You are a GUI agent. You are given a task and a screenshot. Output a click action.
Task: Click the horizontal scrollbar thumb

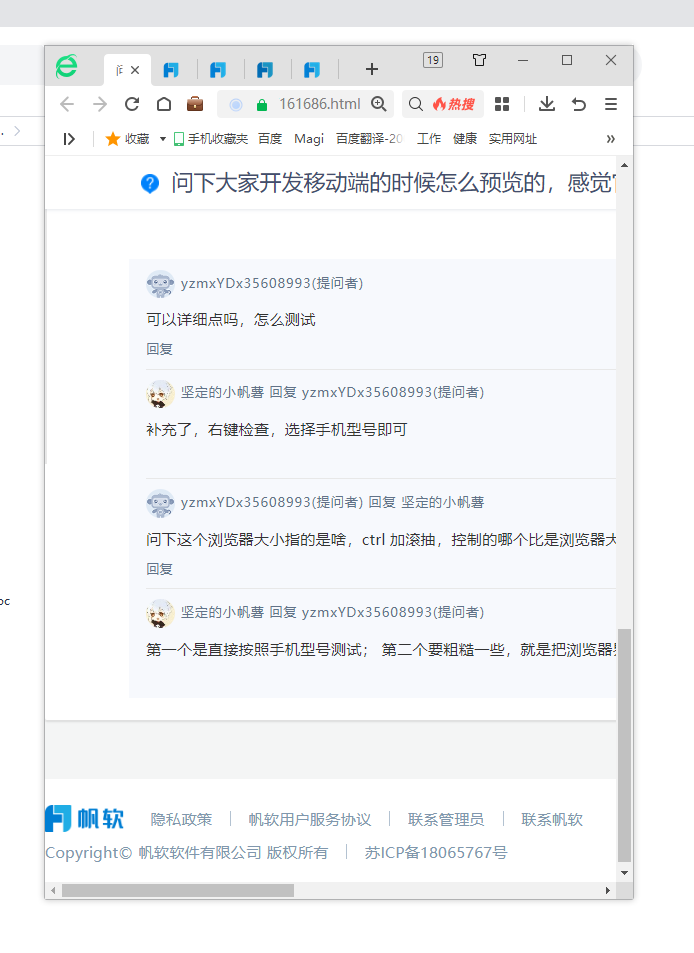point(178,890)
